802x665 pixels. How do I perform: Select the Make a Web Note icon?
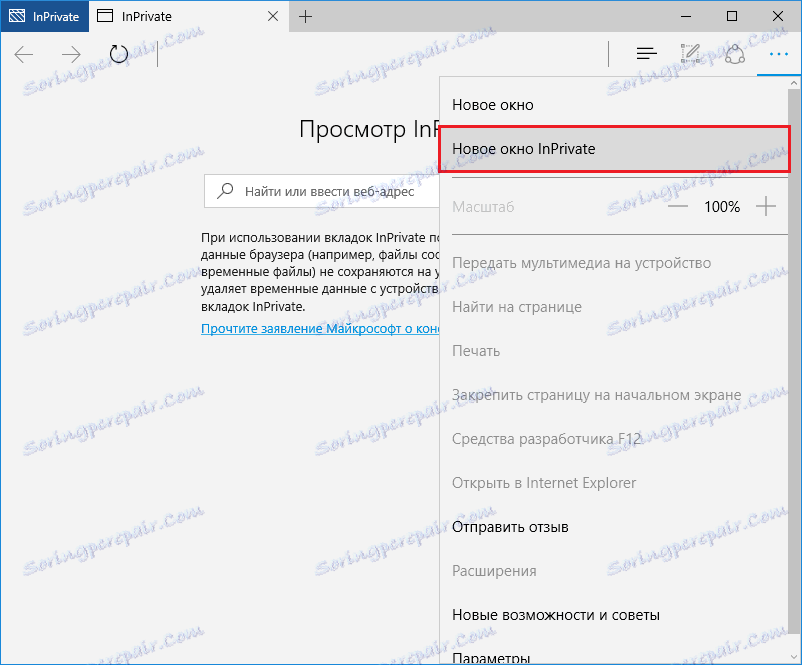(690, 54)
